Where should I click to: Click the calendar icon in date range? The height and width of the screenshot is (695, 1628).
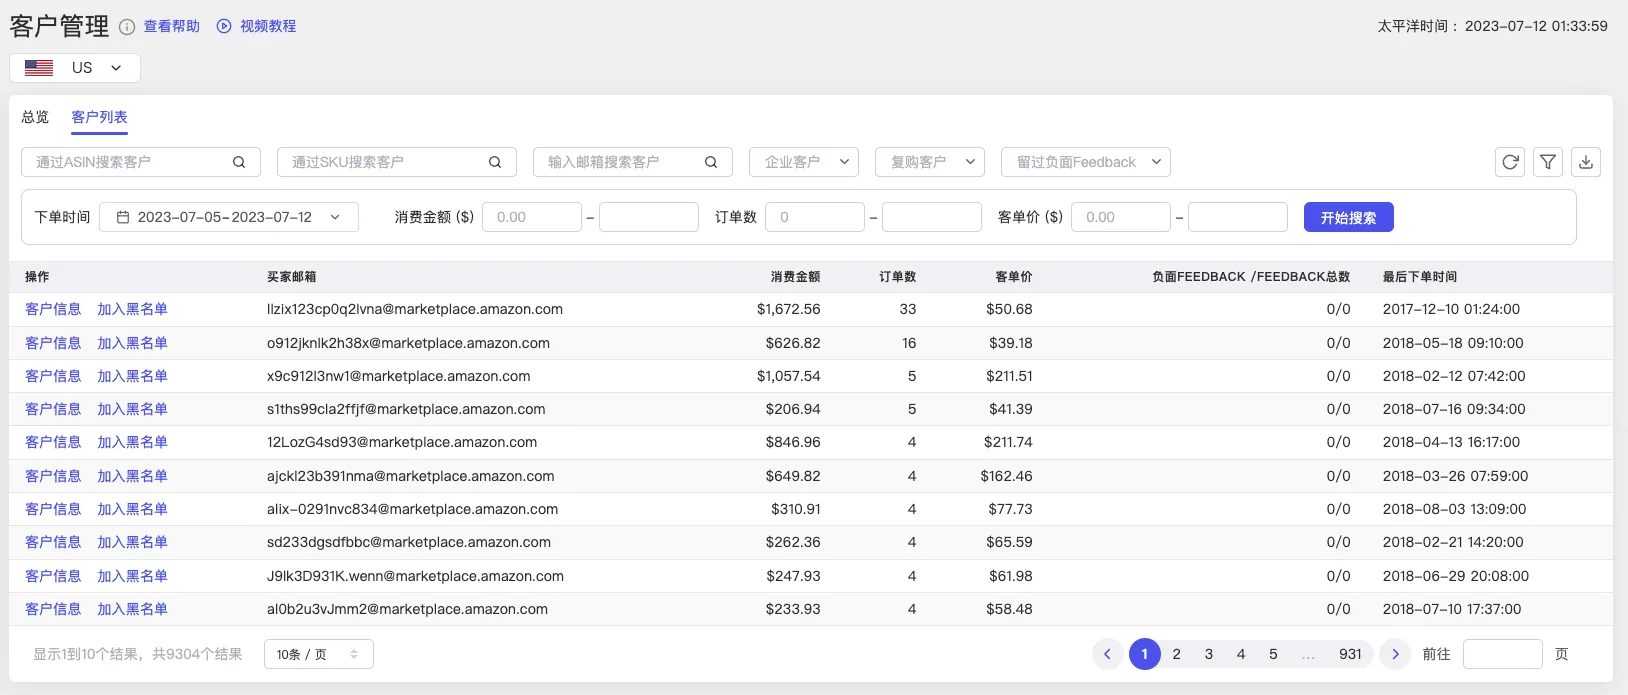[x=123, y=217]
